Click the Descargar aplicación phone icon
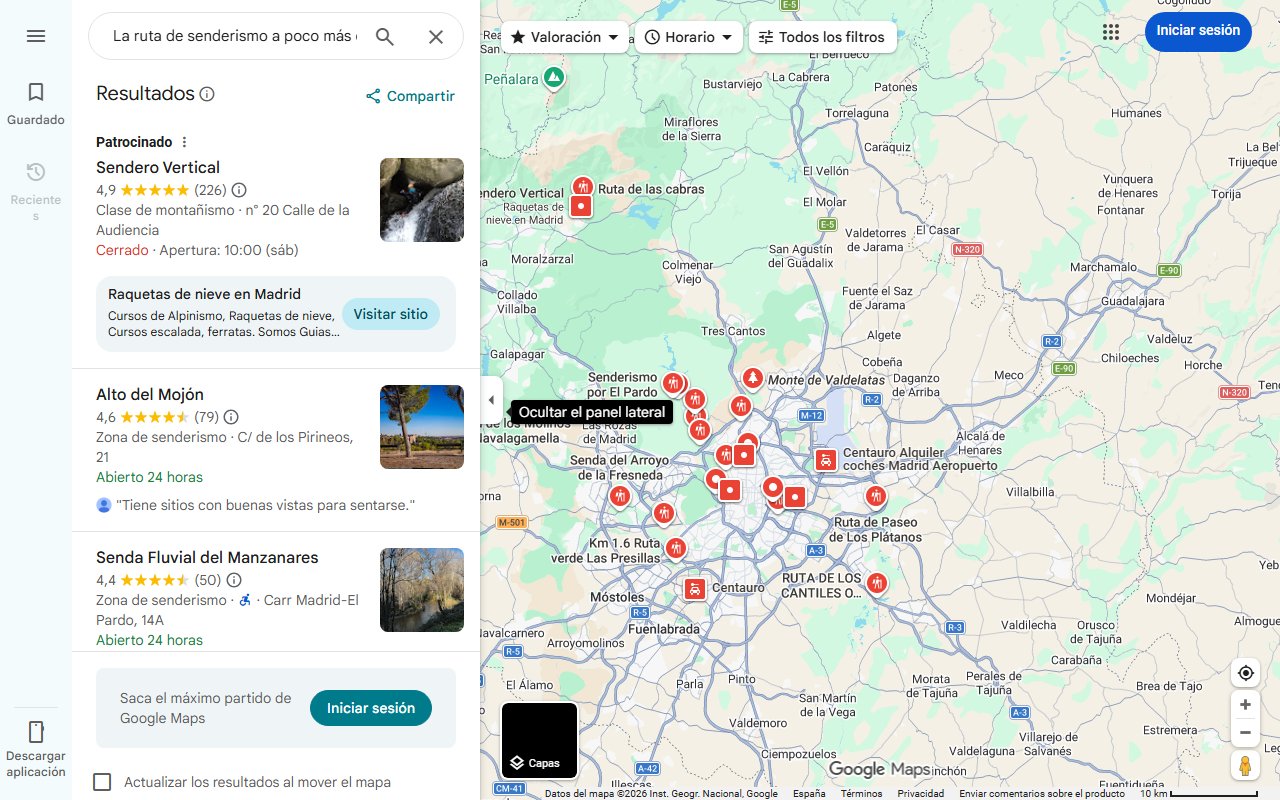This screenshot has width=1280, height=800. click(36, 732)
